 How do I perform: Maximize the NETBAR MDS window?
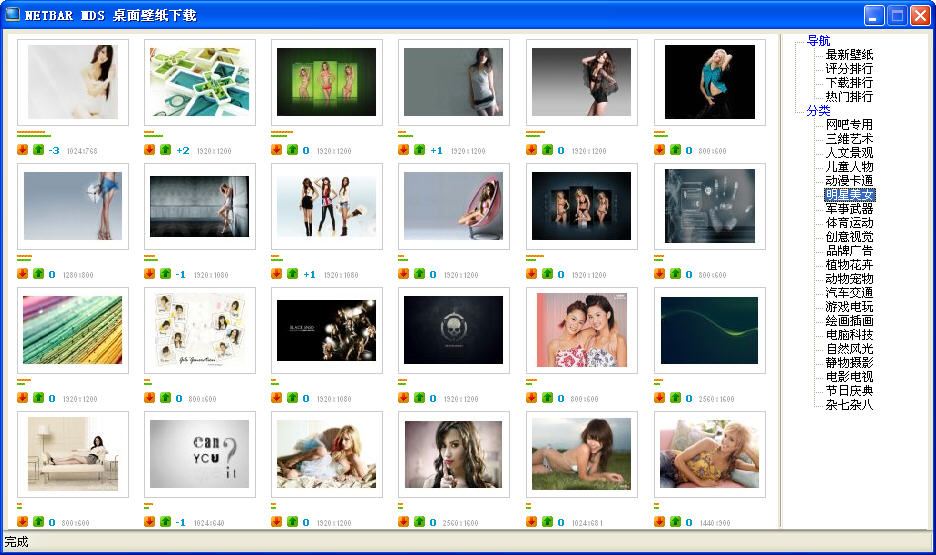[x=897, y=15]
